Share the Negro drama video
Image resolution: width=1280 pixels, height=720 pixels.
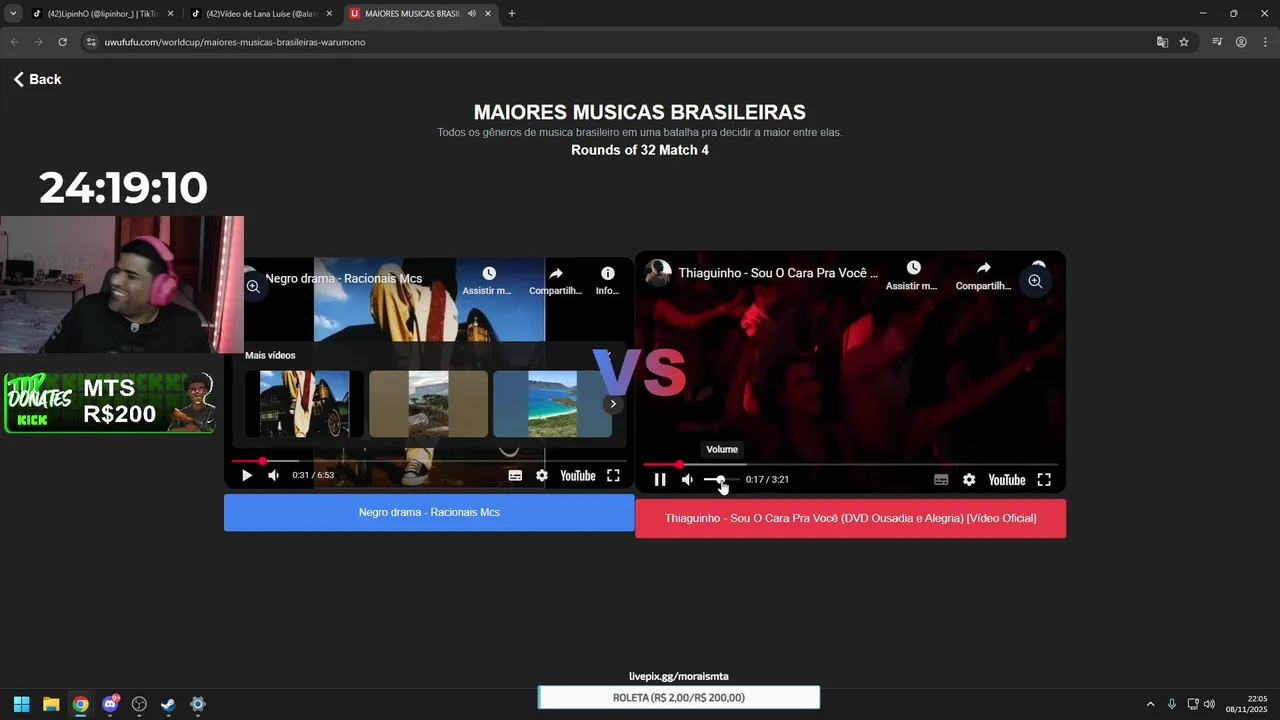click(x=556, y=281)
